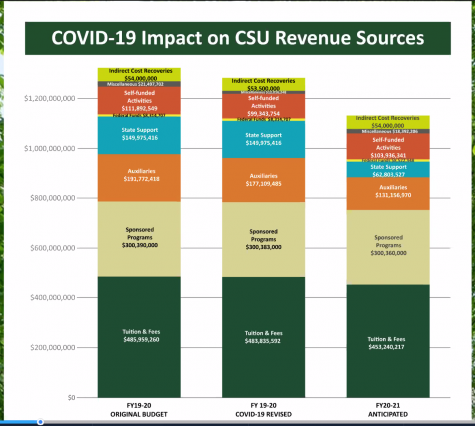Click the $1,000,000,000 y-axis label
Image resolution: width=475 pixels, height=426 pixels.
[x=50, y=148]
